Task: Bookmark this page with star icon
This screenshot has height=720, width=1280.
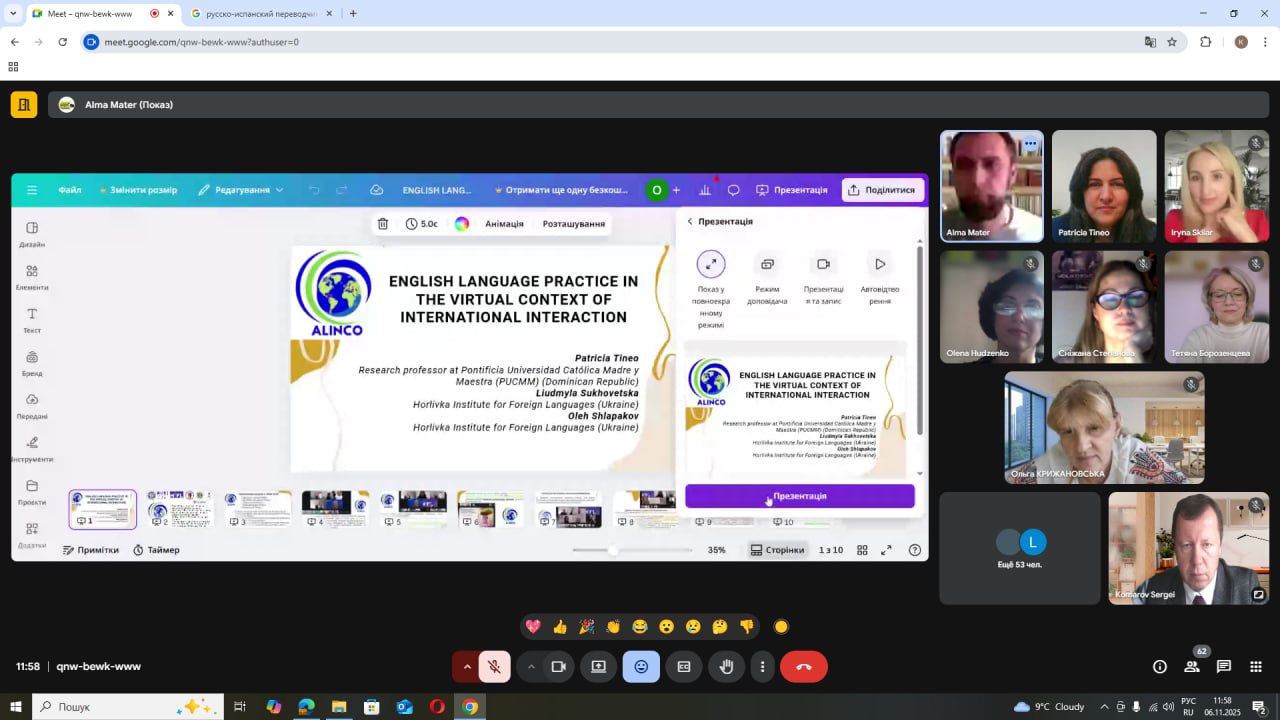Action: tap(1172, 42)
